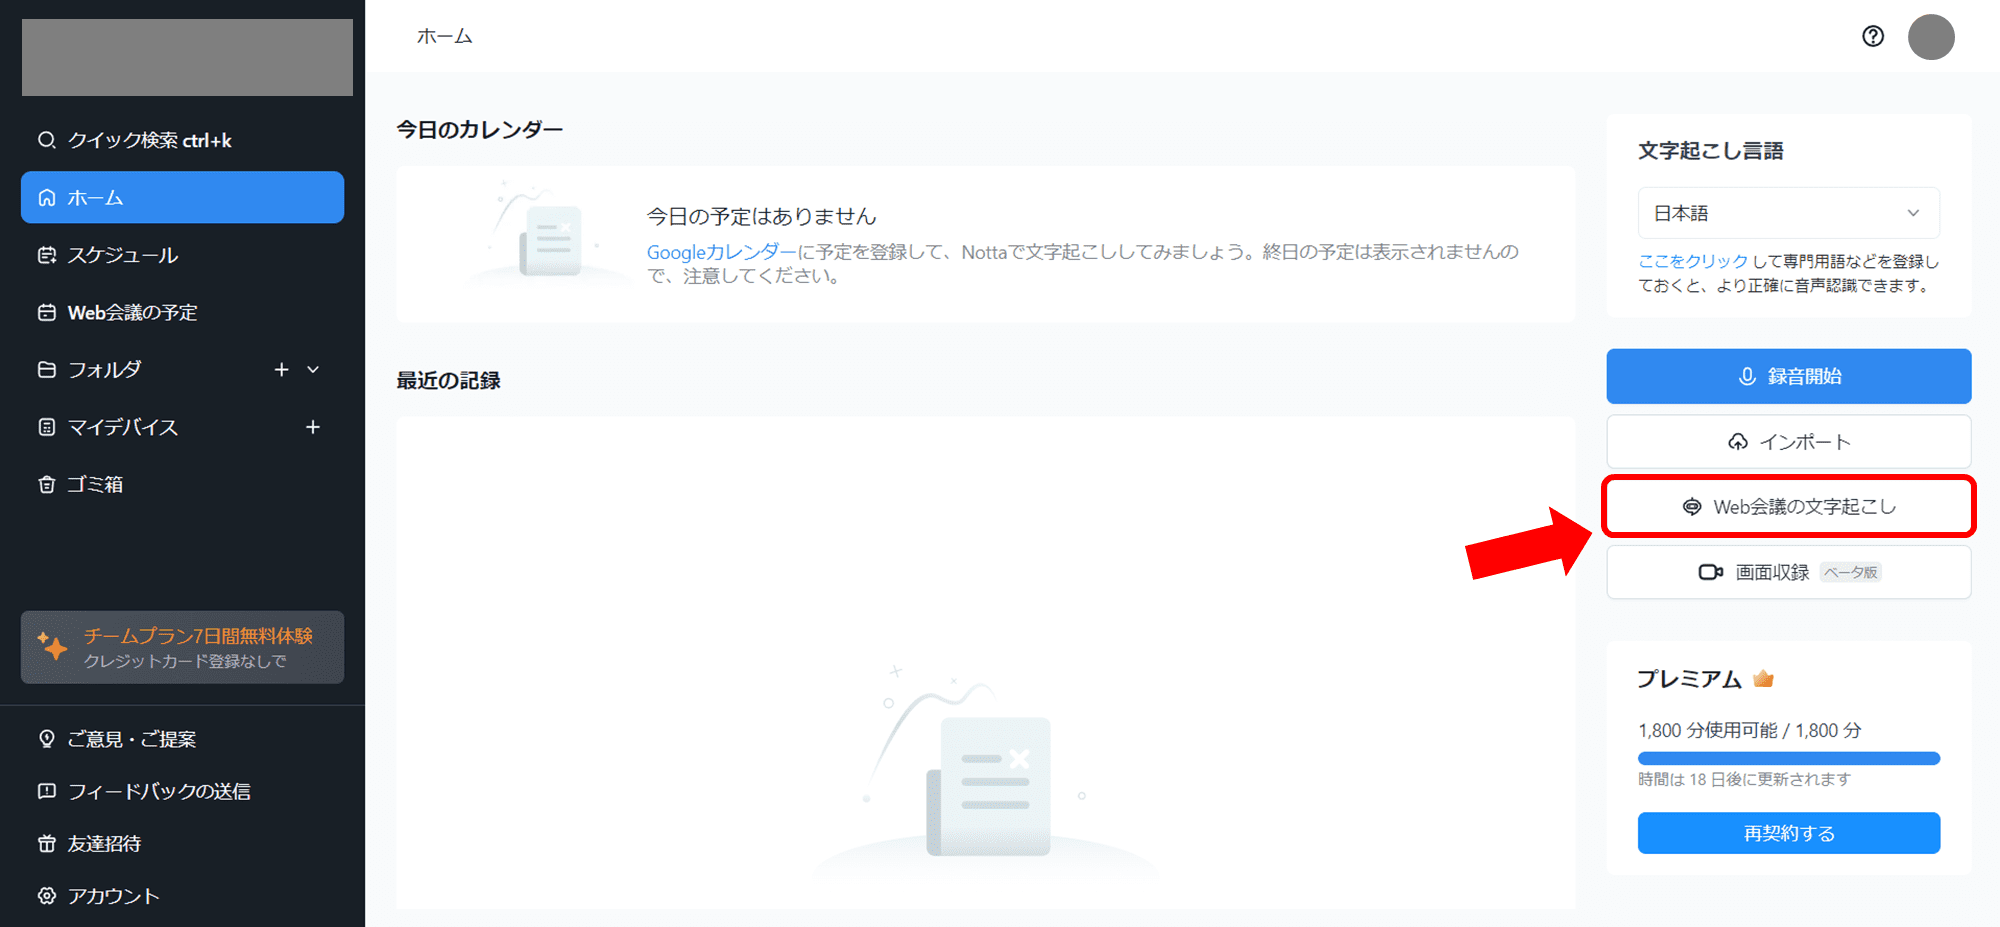
Task: Click the cloud upload icon on インポート
Action: pos(1738,442)
